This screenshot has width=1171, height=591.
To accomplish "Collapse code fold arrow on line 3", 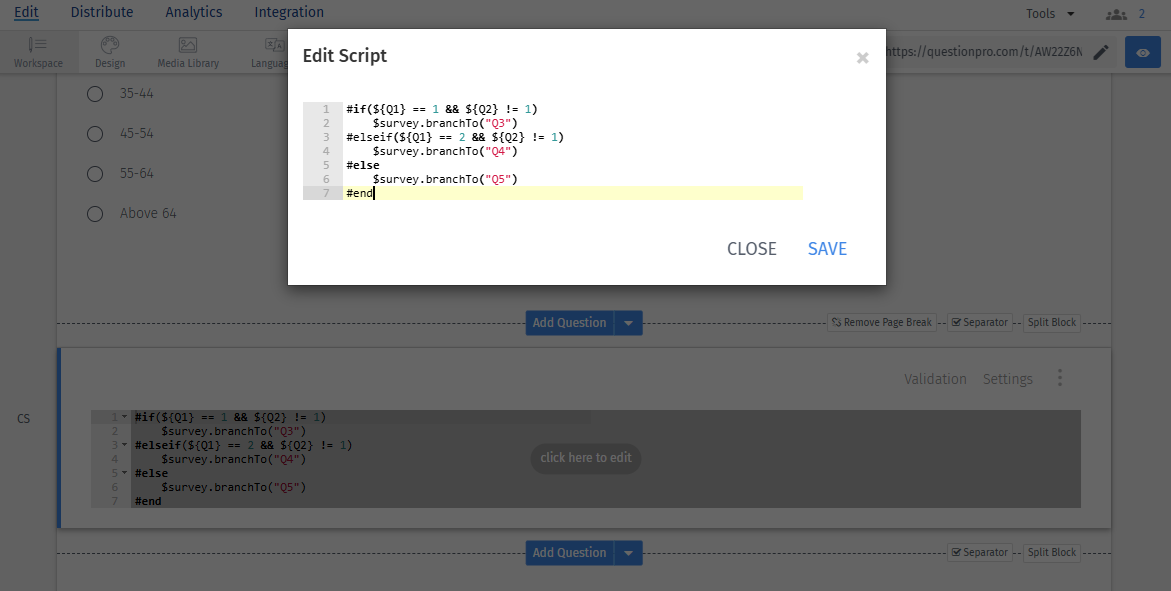I will 124,445.
